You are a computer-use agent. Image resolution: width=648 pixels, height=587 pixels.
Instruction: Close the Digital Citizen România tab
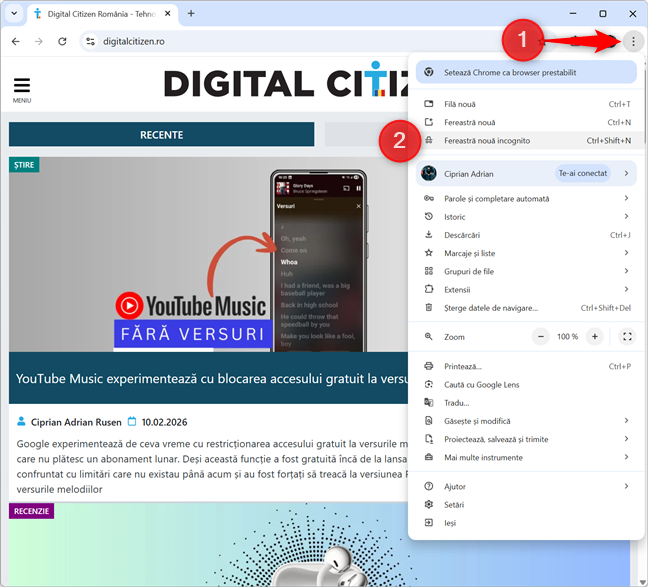[x=167, y=14]
